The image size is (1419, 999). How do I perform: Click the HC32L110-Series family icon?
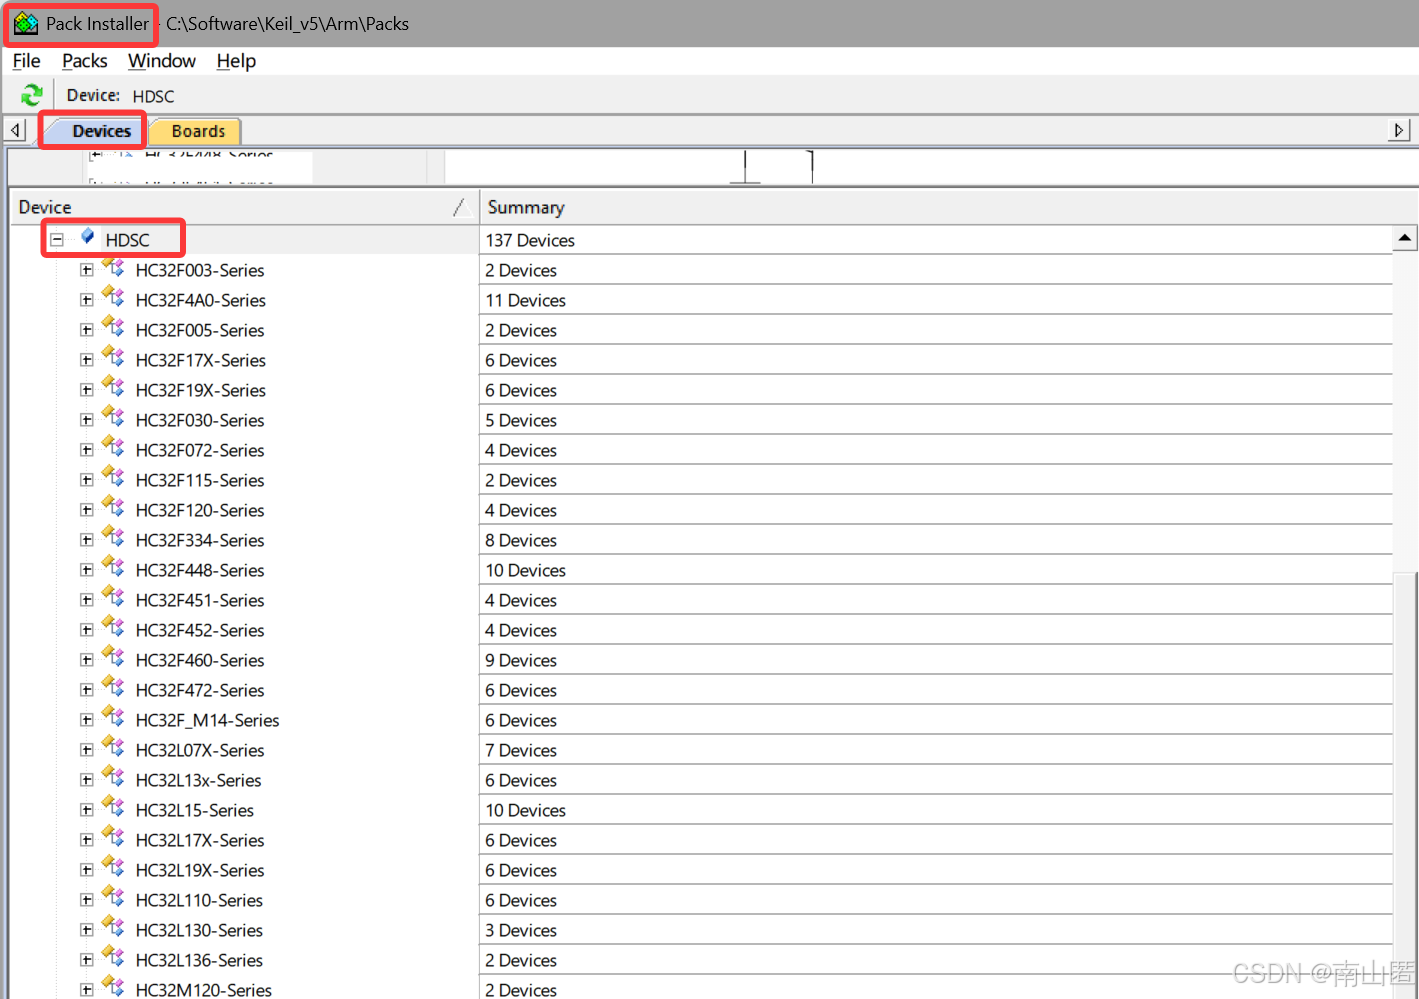click(113, 898)
